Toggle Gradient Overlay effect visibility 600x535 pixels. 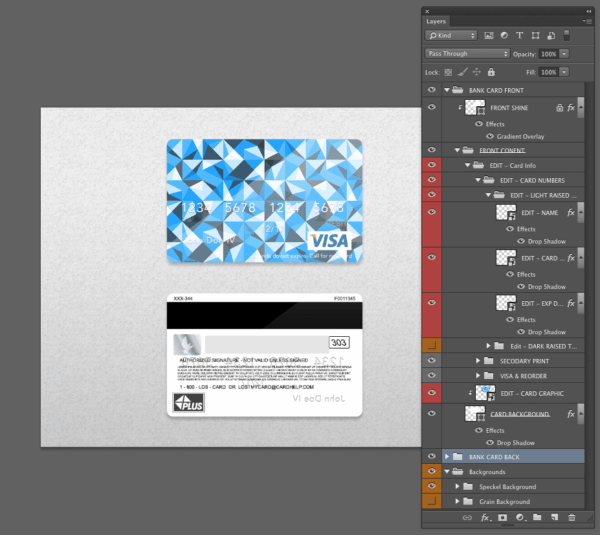[x=489, y=136]
